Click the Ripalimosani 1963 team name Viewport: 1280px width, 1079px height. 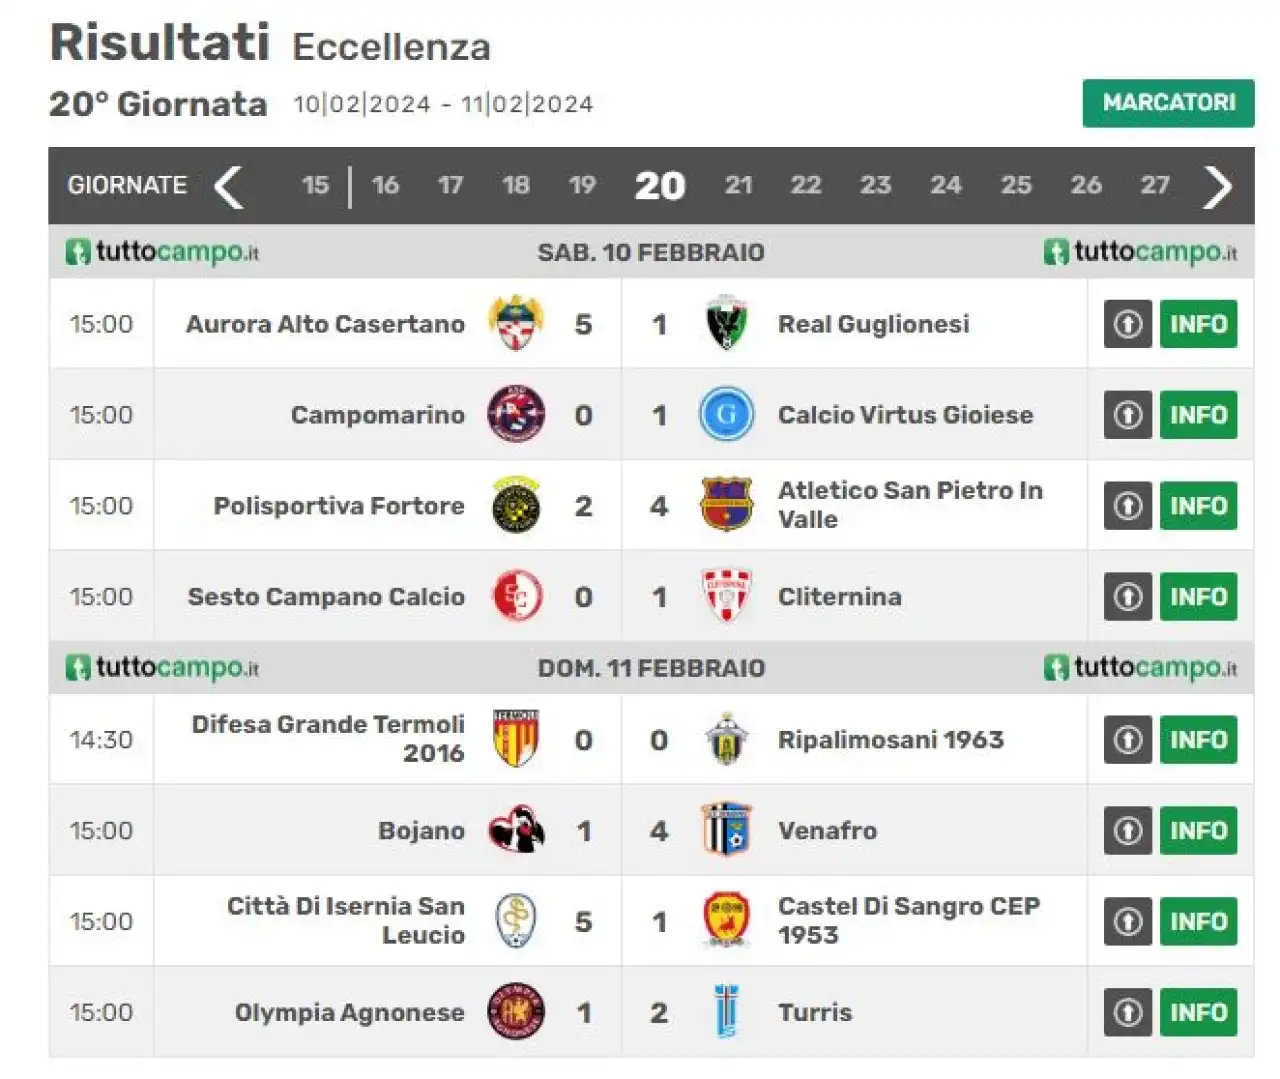coord(890,739)
